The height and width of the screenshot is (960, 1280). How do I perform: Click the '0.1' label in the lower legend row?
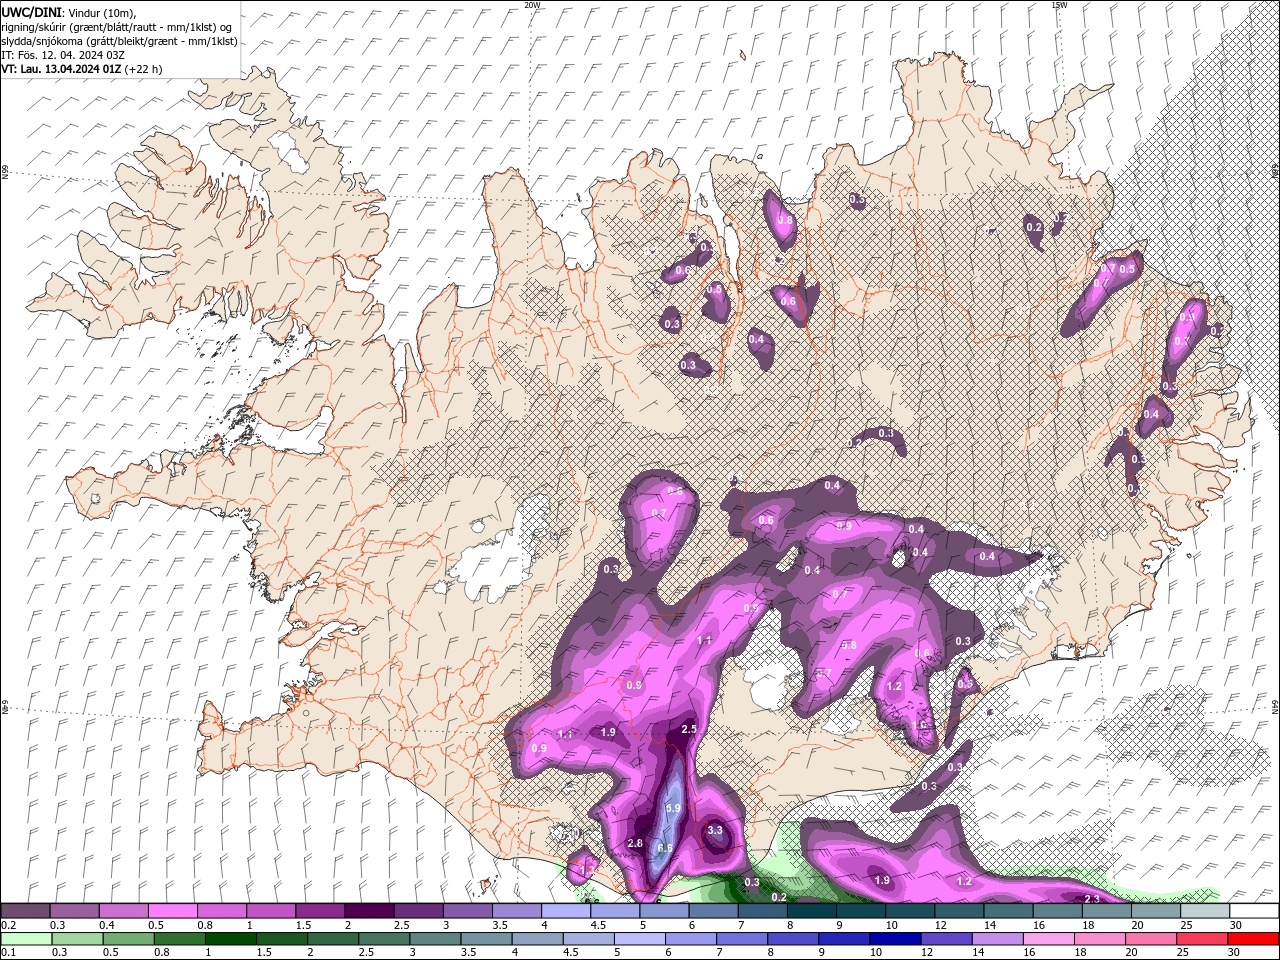[x=8, y=953]
